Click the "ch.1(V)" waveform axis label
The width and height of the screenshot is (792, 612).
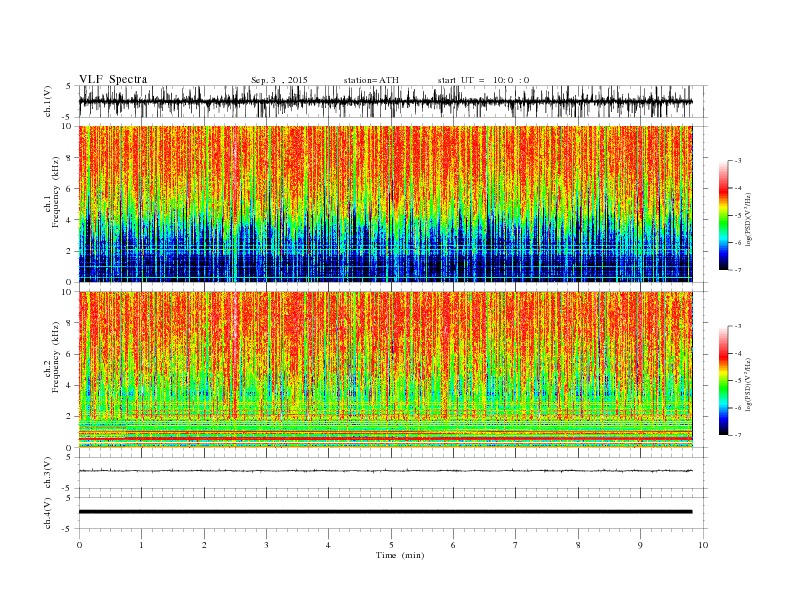[48, 101]
